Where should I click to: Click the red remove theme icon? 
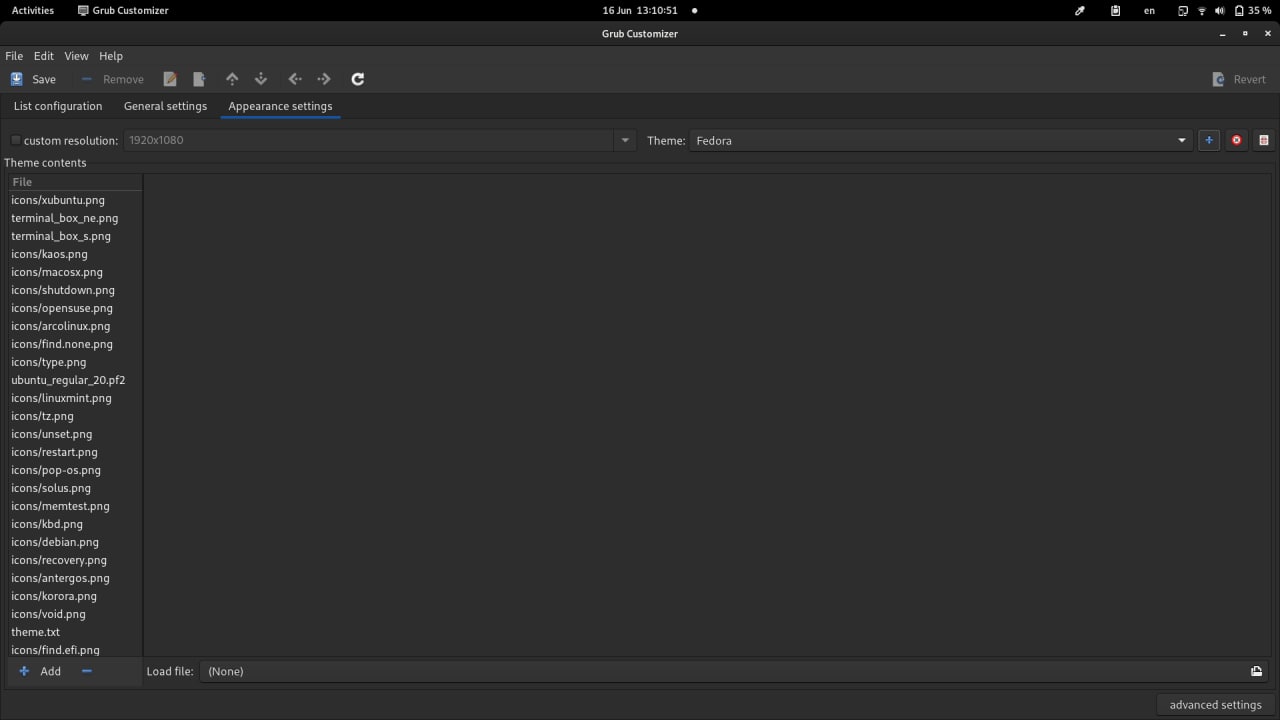coord(1236,140)
